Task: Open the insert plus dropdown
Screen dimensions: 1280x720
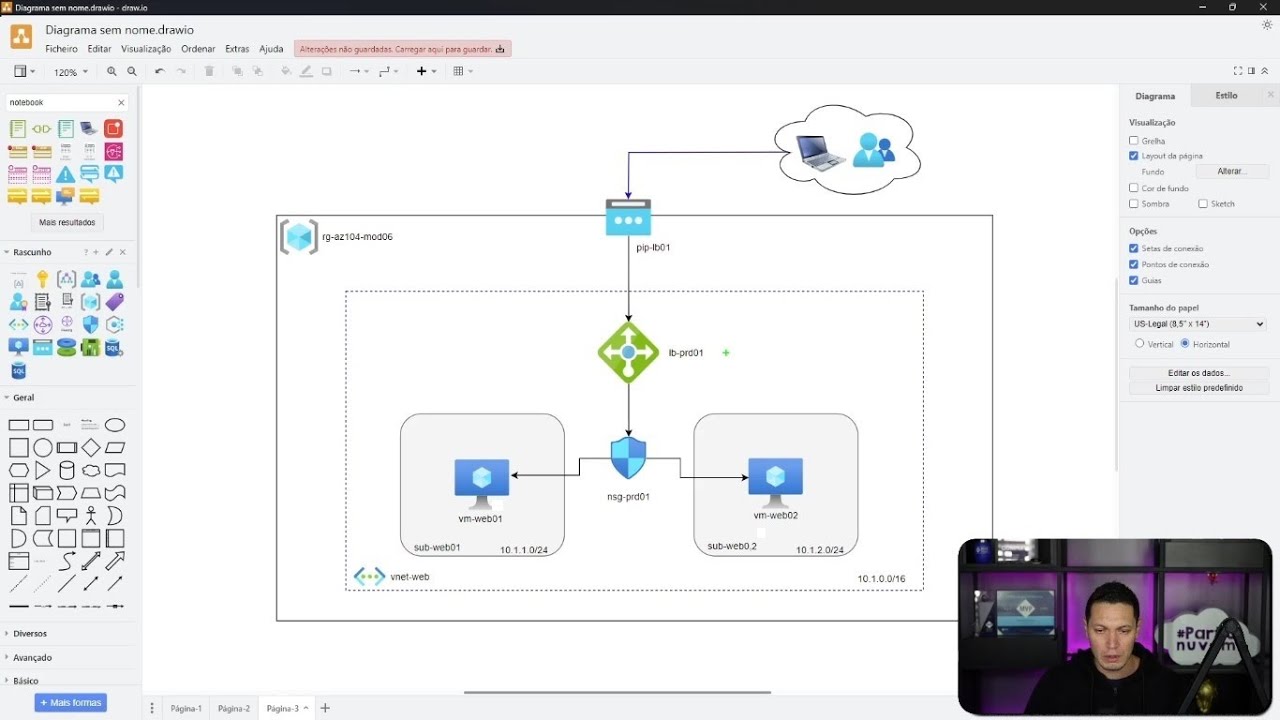Action: coord(426,72)
